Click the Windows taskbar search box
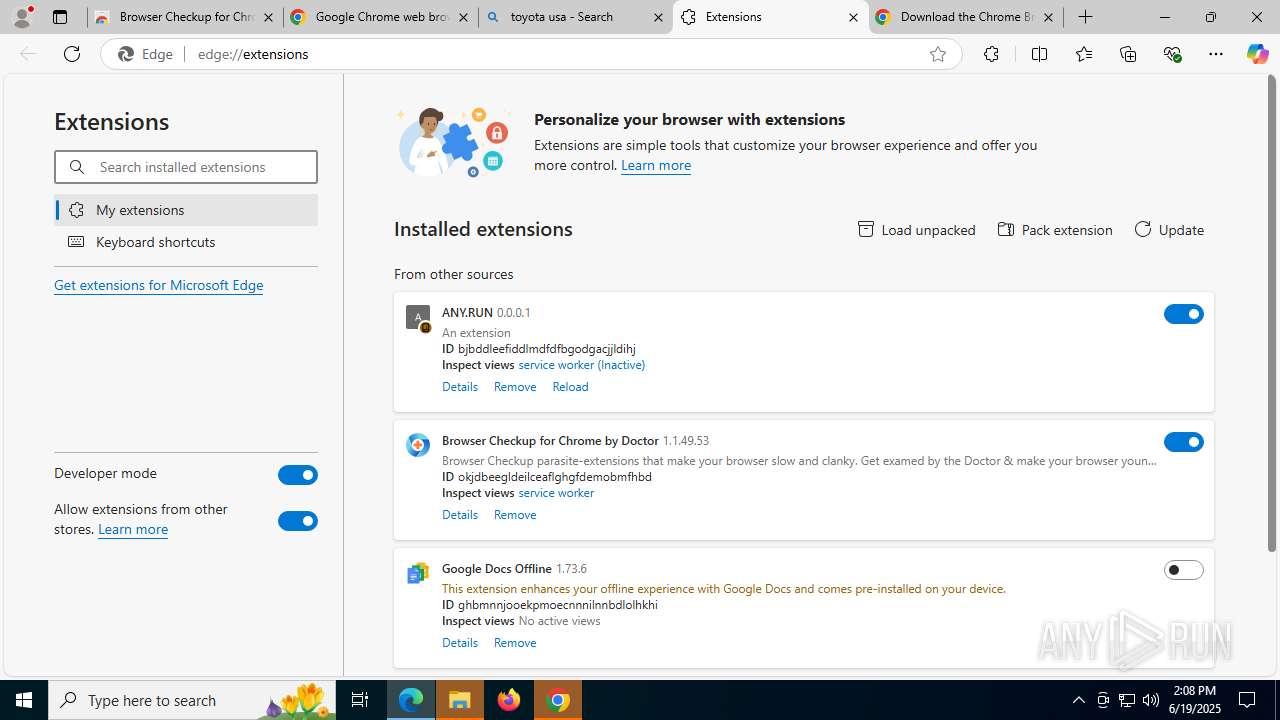This screenshot has width=1280, height=720. pyautogui.click(x=190, y=700)
